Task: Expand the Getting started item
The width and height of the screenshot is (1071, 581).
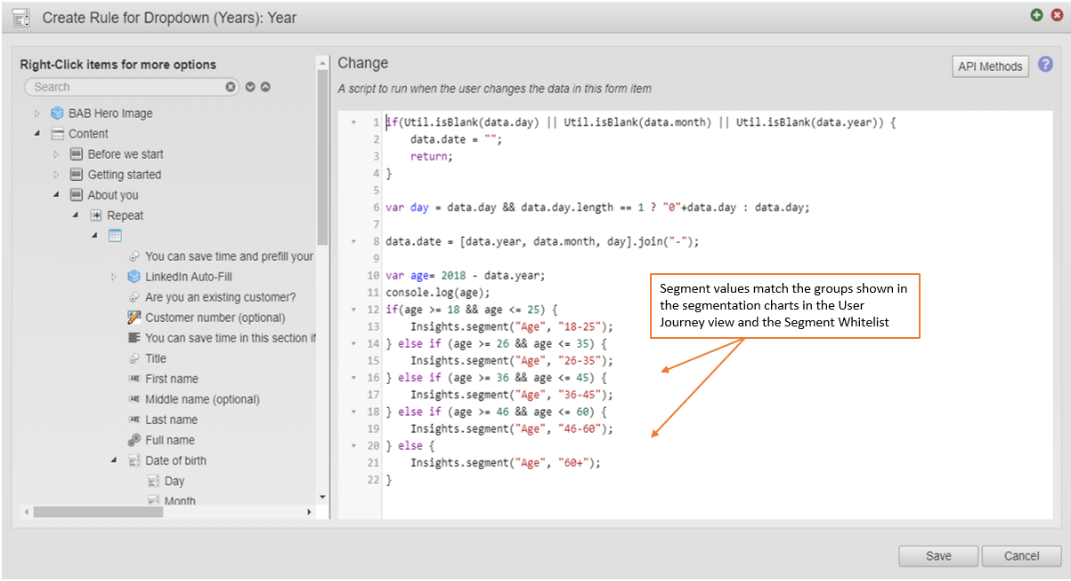Action: (57, 174)
